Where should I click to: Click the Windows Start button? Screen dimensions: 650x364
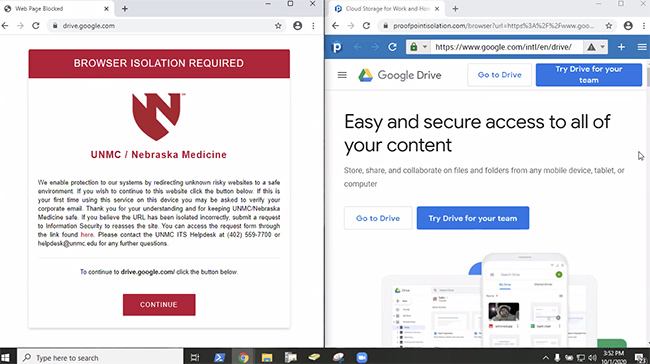pyautogui.click(x=5, y=357)
